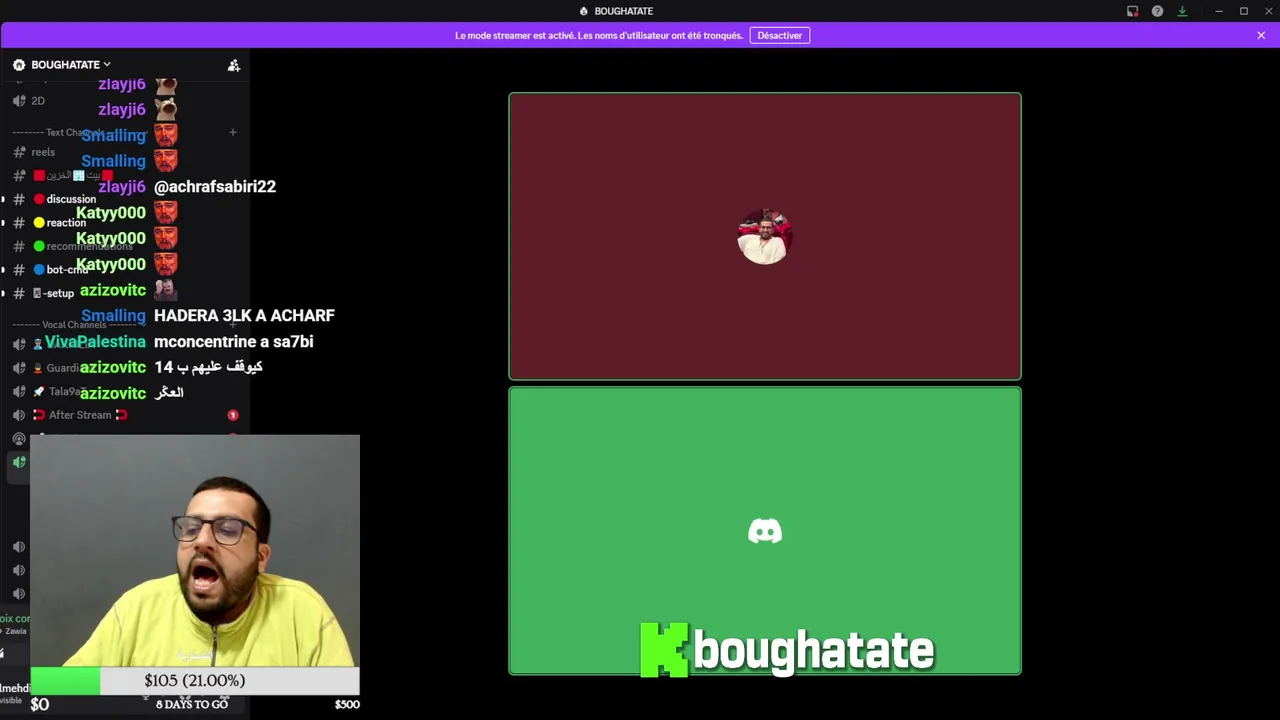The image size is (1280, 720).
Task: Minimize the Discord window
Action: click(1219, 11)
